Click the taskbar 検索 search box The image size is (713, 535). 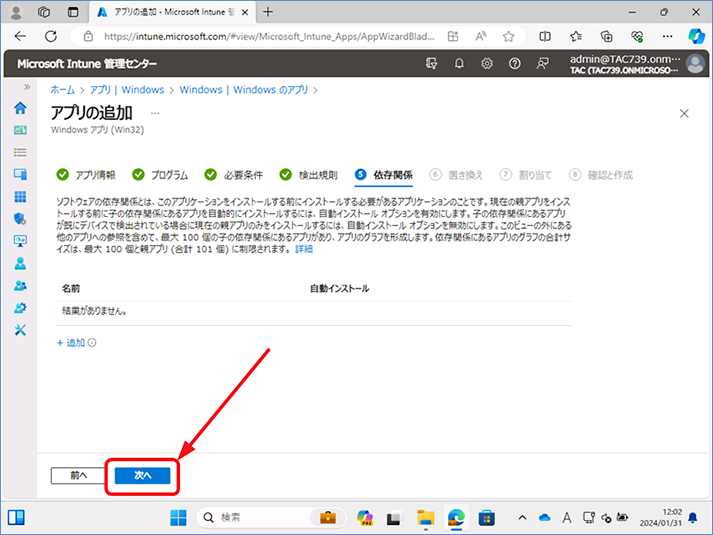(x=271, y=517)
